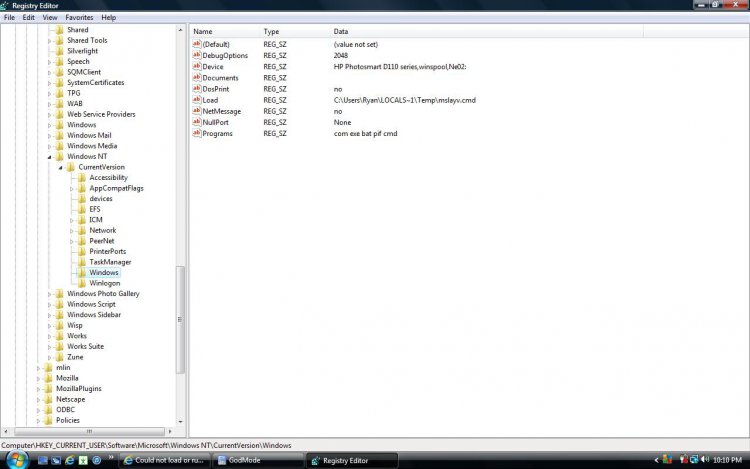Select the SystemCertificates key
Image resolution: width=750 pixels, height=469 pixels.
pos(96,82)
